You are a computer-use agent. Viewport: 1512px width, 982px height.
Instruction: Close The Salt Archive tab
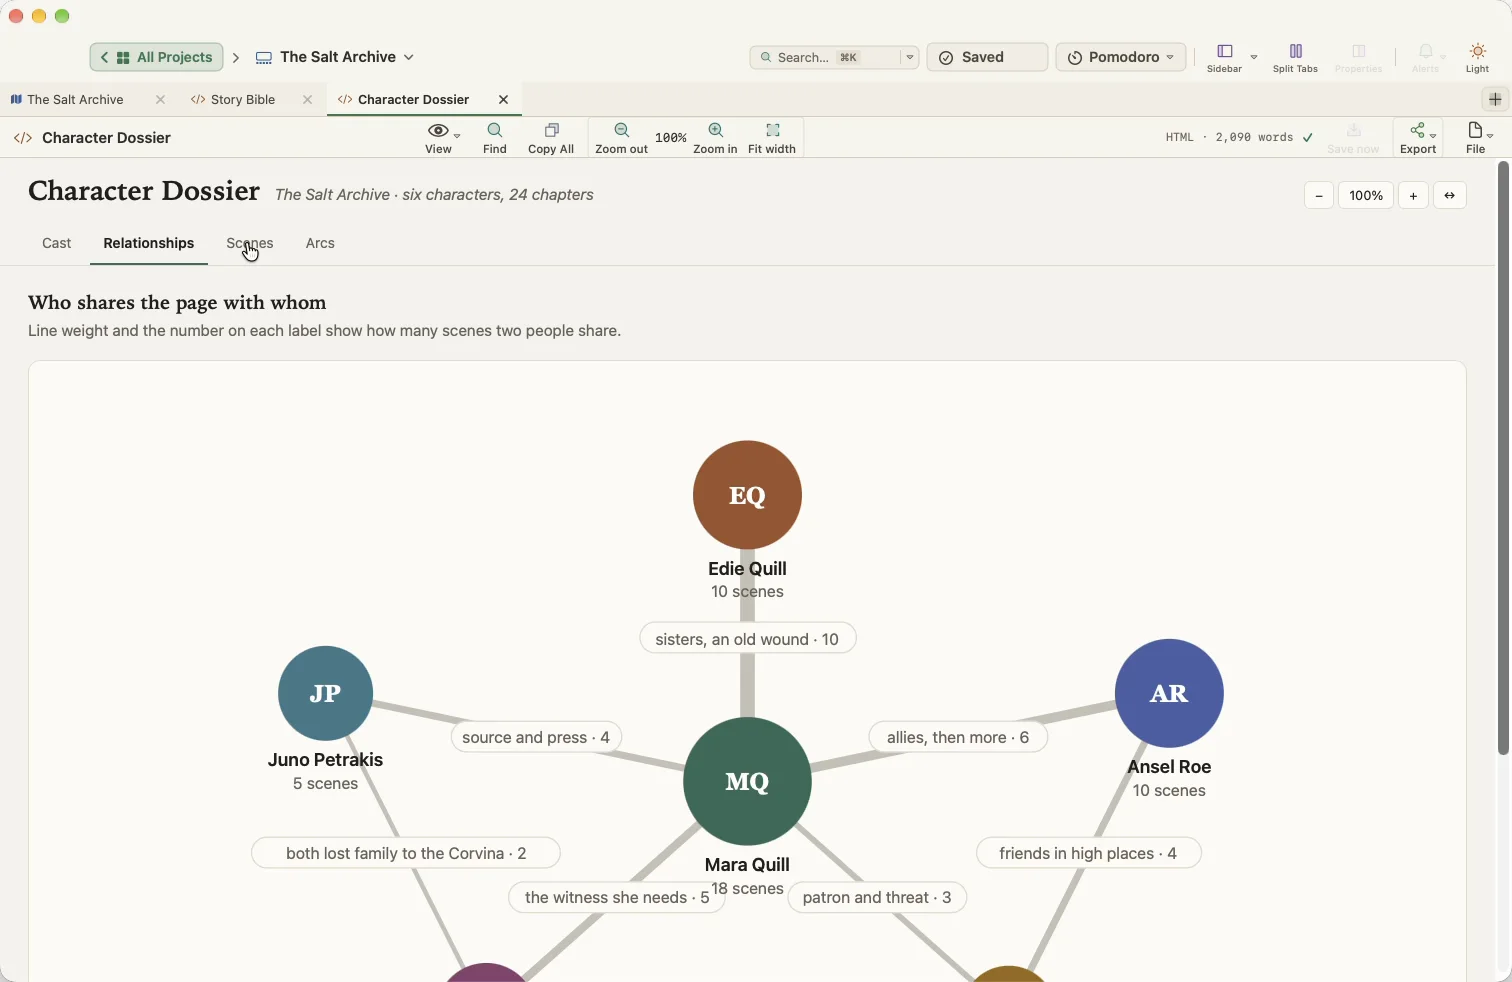click(x=160, y=99)
